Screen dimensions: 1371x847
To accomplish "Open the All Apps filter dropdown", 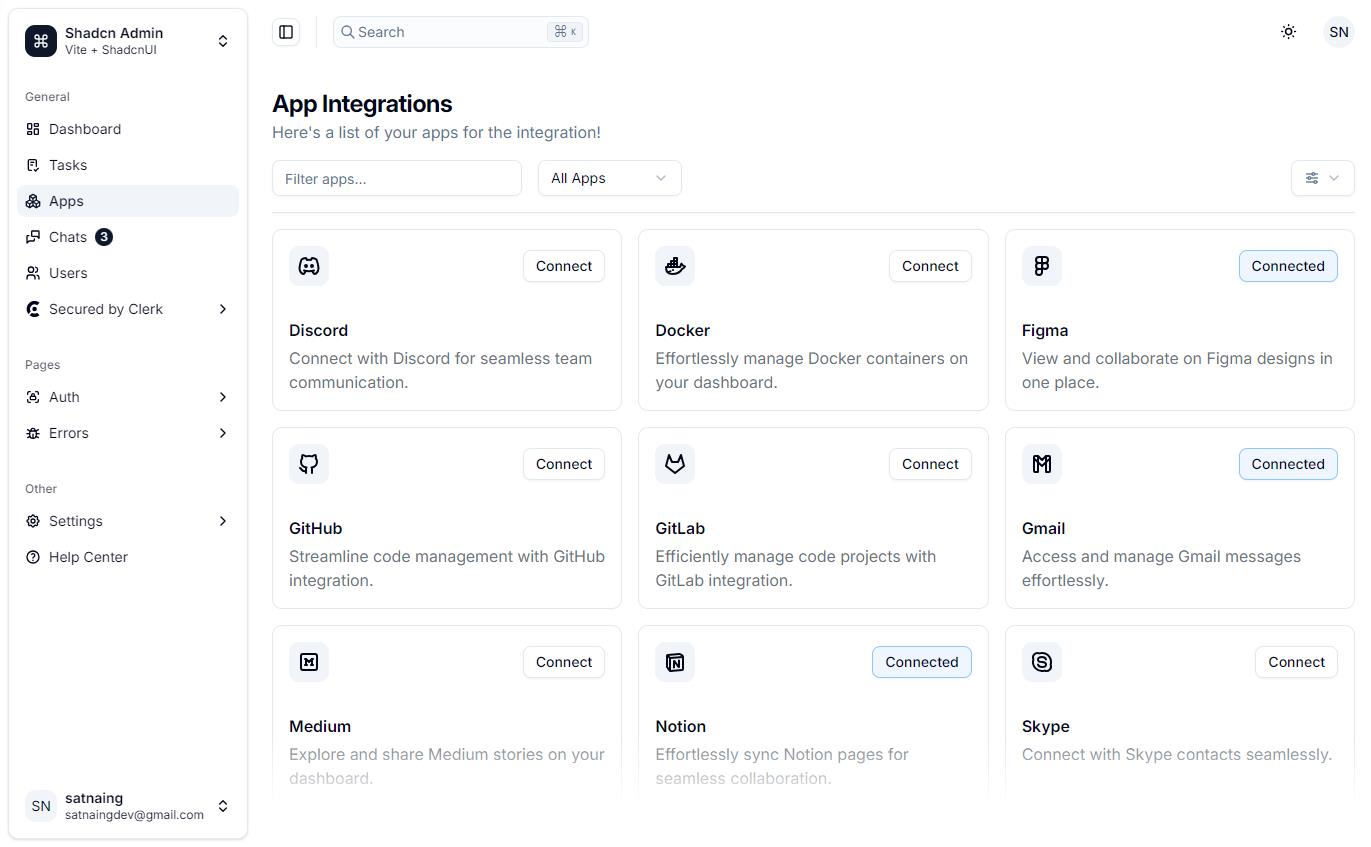I will click(610, 178).
